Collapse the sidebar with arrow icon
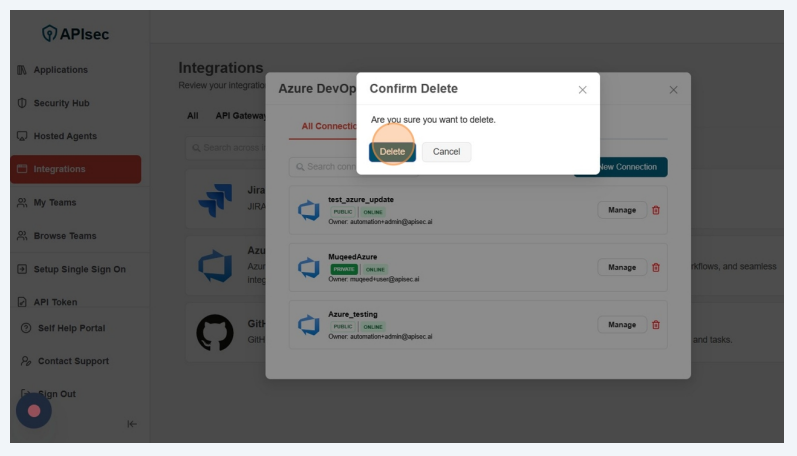 point(131,424)
